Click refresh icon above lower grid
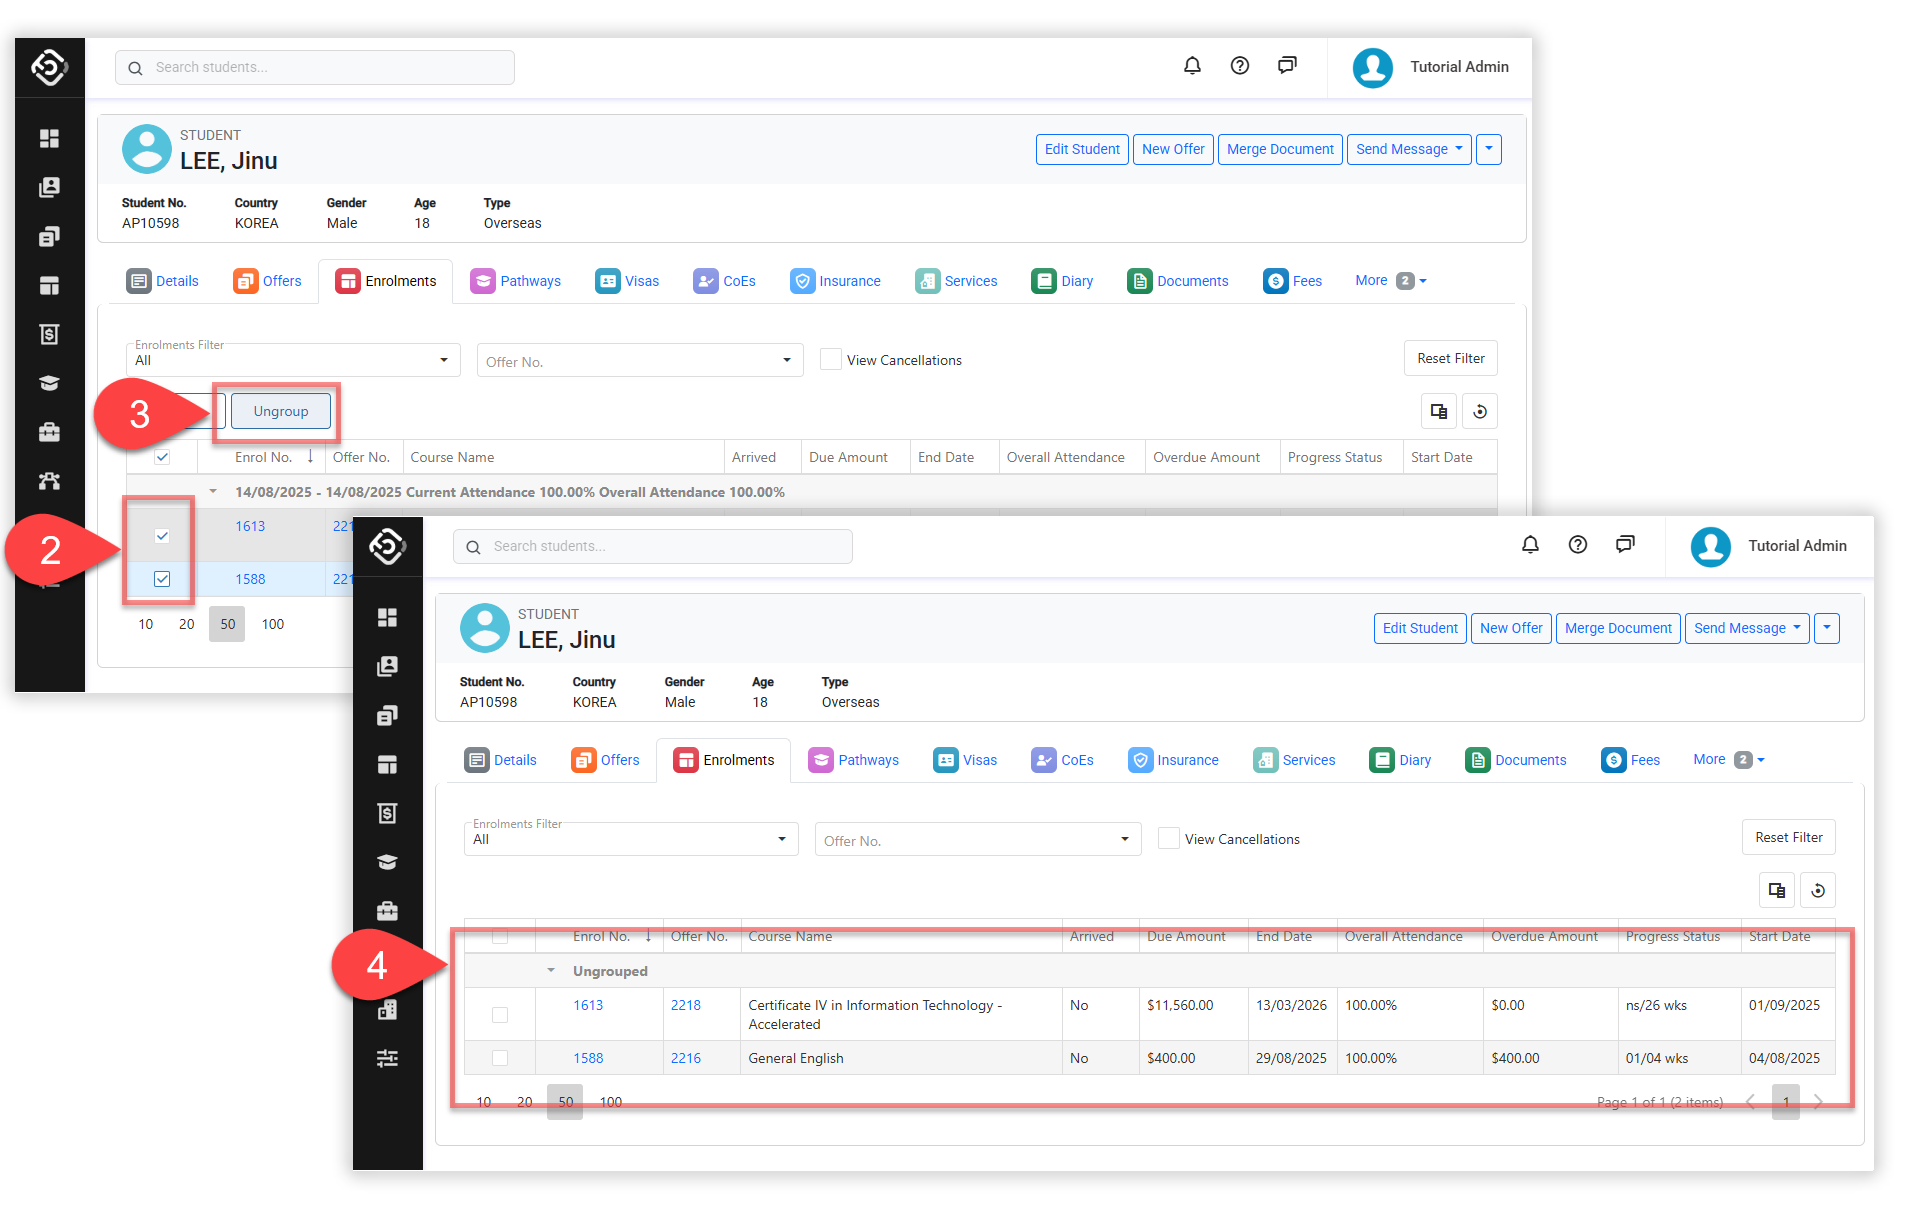The height and width of the screenshot is (1211, 1920). (1818, 890)
